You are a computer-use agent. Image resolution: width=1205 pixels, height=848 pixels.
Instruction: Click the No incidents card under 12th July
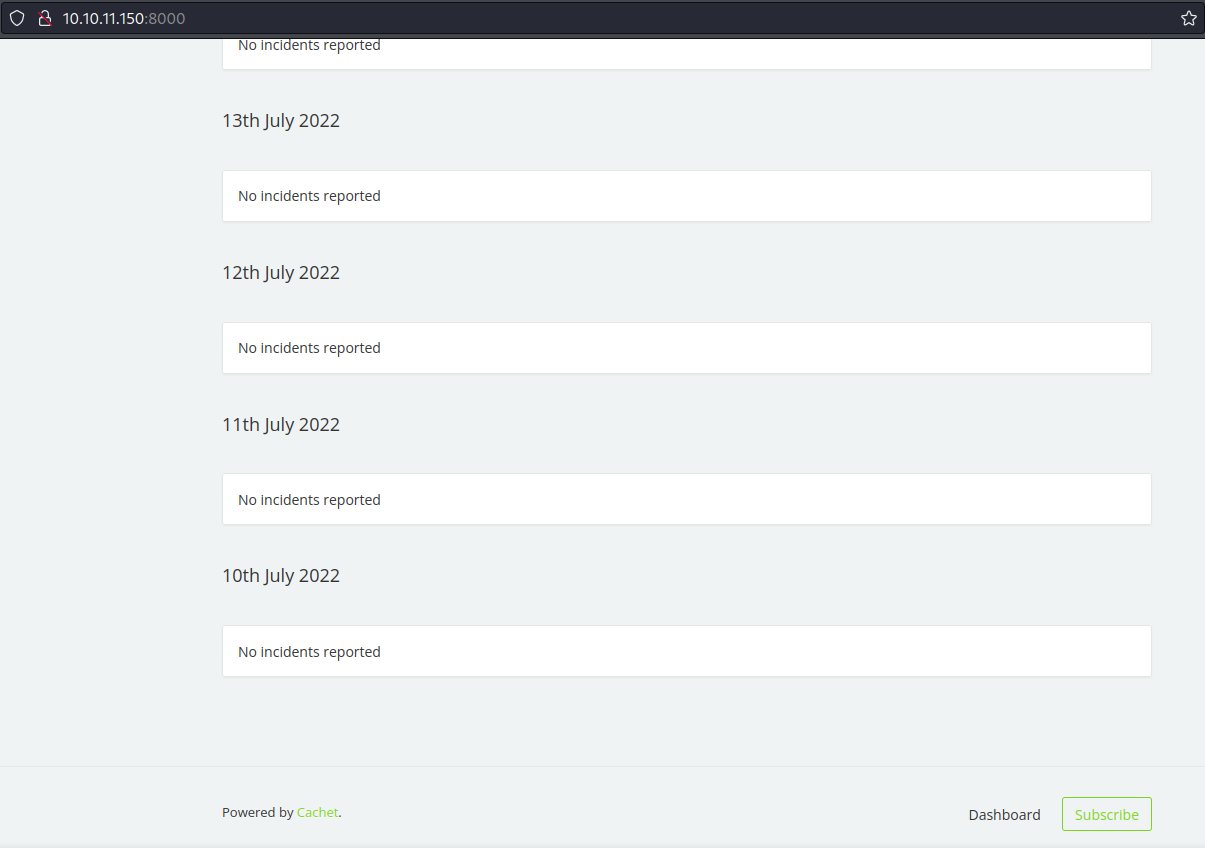coord(686,347)
